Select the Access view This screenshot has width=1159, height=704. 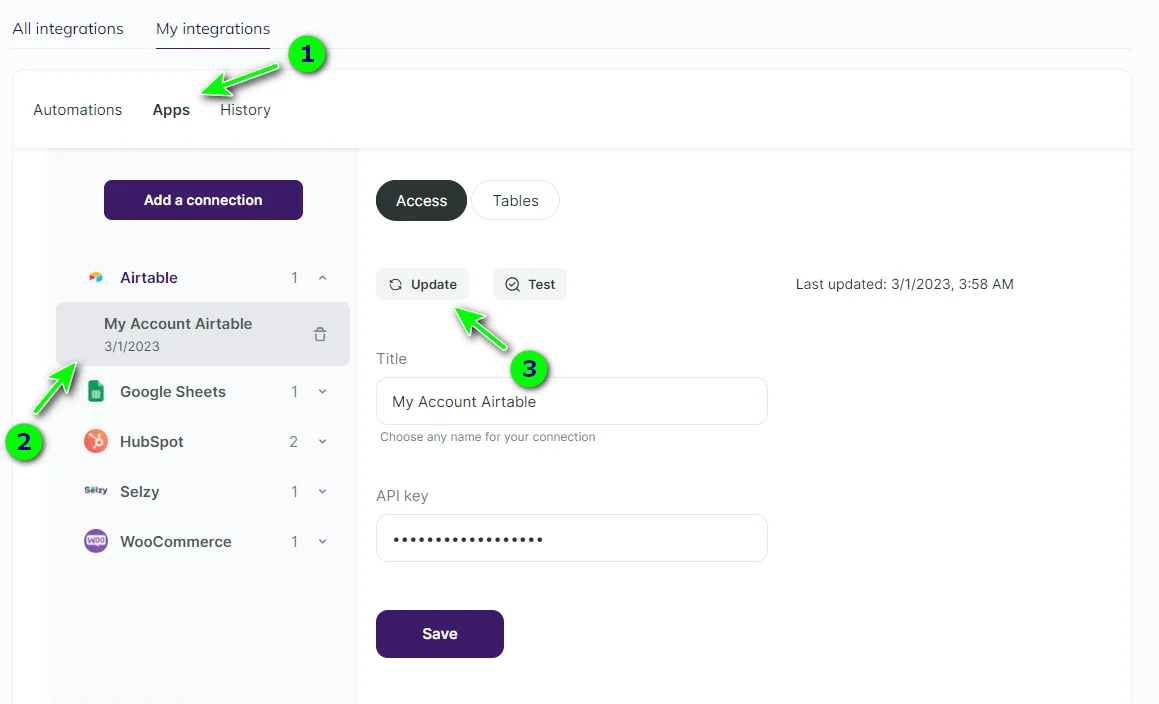(x=421, y=200)
